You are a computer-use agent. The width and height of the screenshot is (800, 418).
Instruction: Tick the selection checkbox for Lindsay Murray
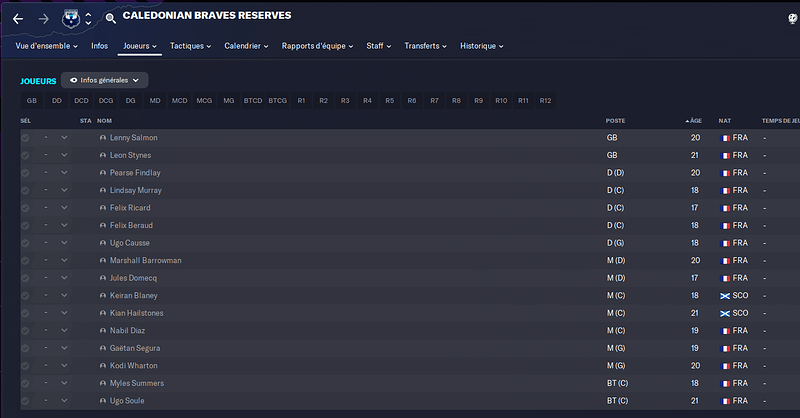(25, 190)
